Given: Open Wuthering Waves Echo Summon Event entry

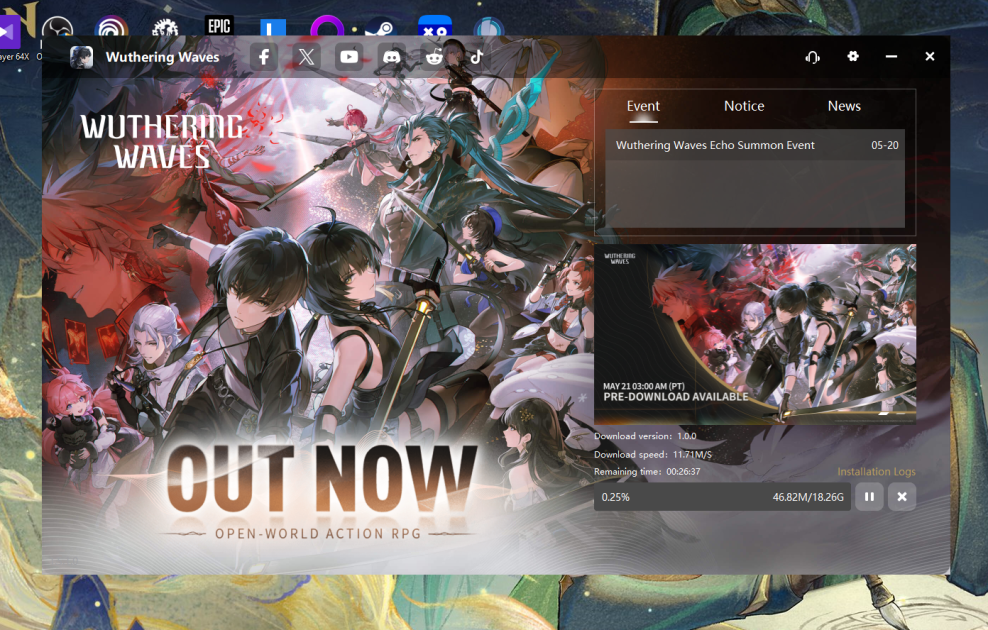Looking at the screenshot, I should (755, 145).
